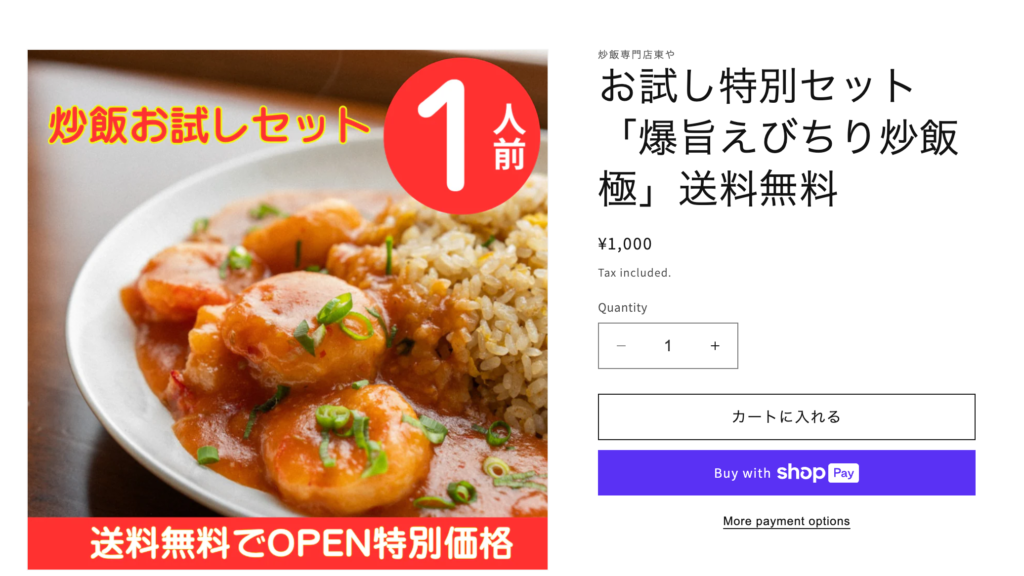
Task: Click the purple Buy with Shop Pay button
Action: click(x=786, y=473)
